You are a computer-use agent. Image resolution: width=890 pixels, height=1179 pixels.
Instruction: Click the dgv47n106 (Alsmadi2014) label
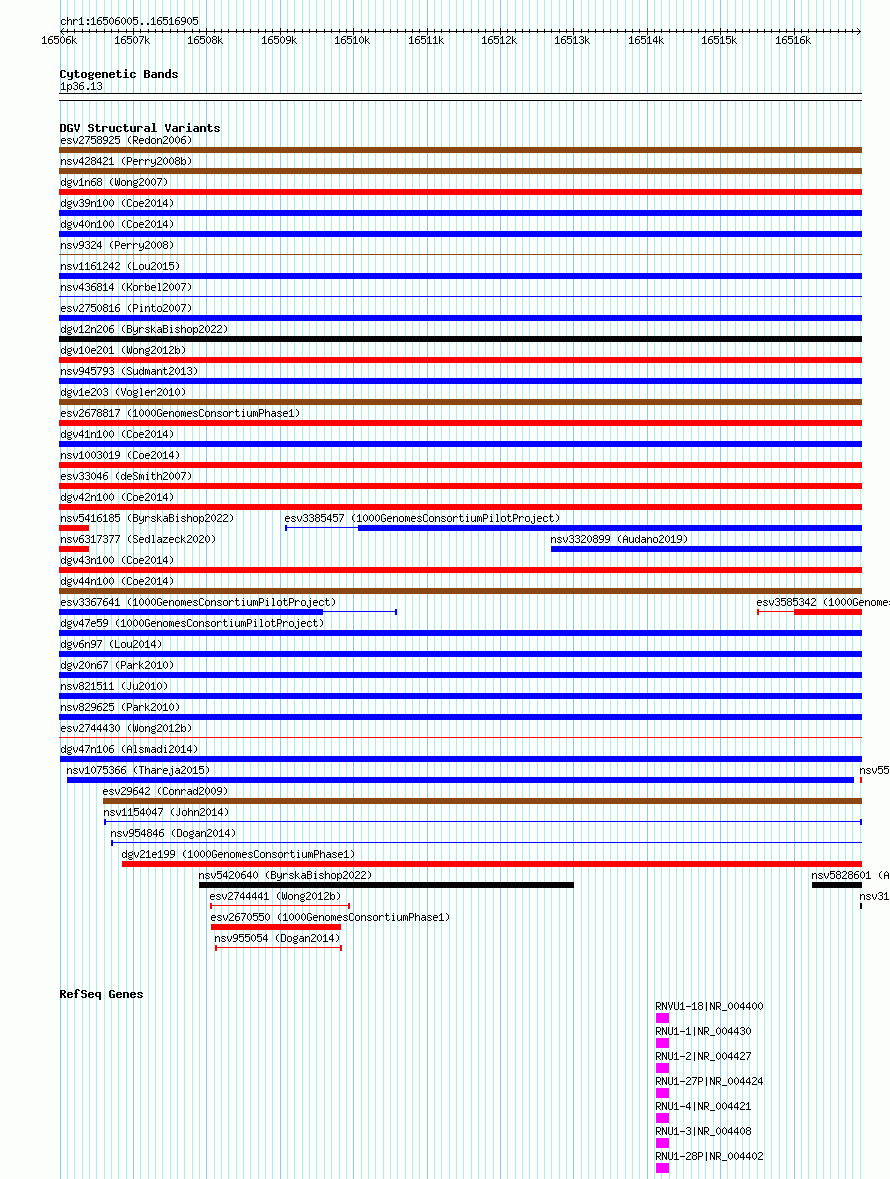point(129,750)
